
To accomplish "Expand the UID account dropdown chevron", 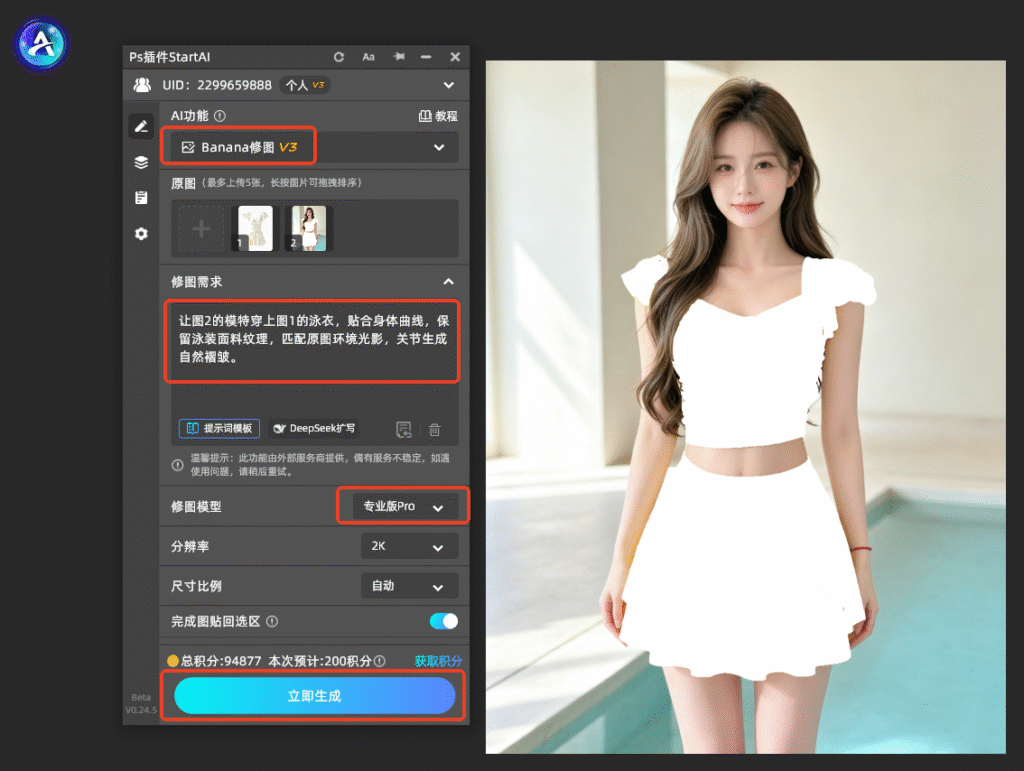I will [449, 85].
